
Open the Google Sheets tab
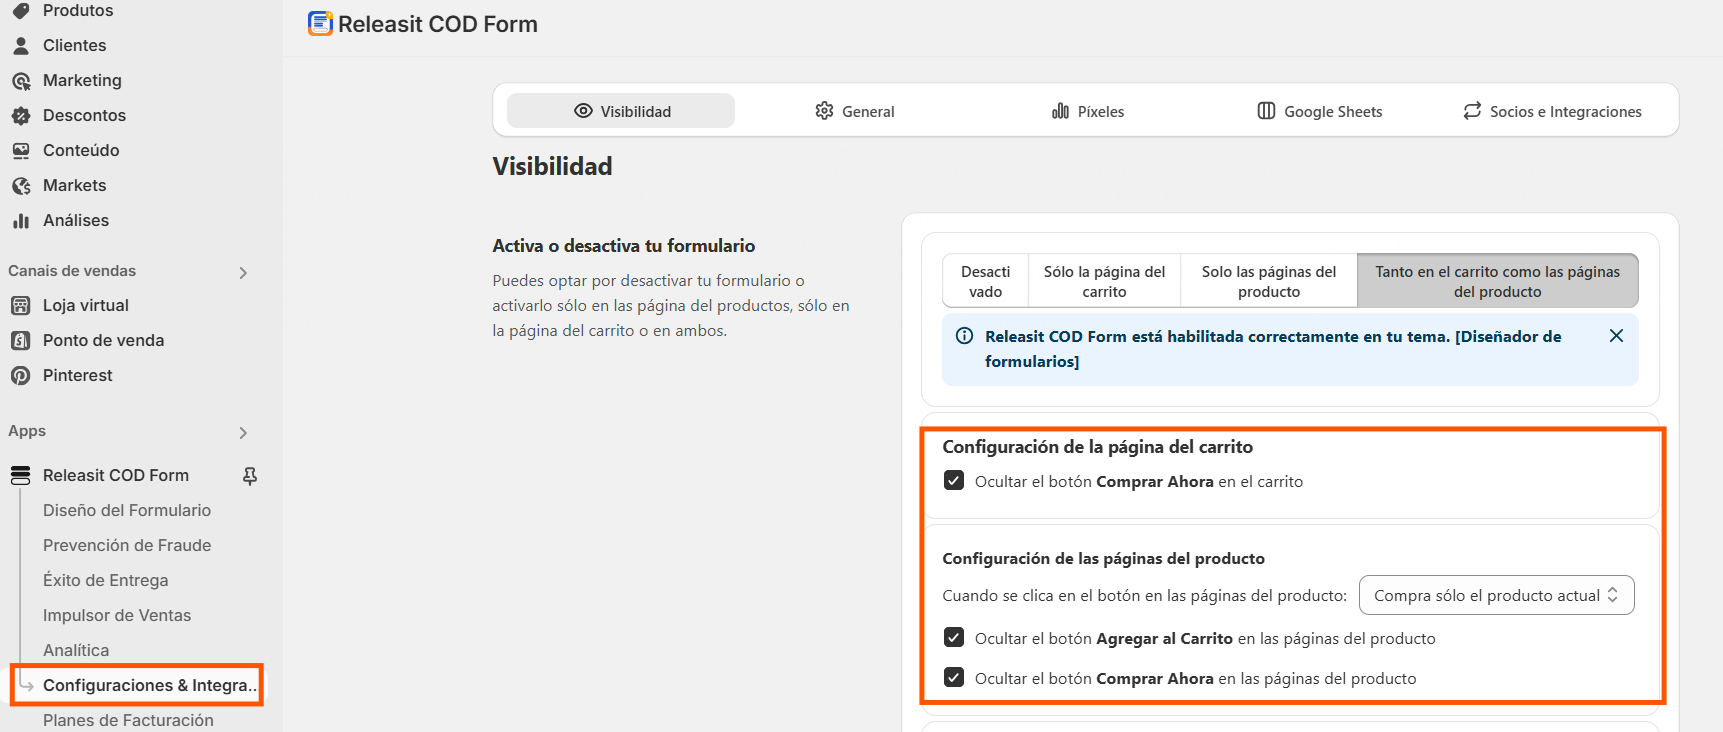pyautogui.click(x=1320, y=111)
